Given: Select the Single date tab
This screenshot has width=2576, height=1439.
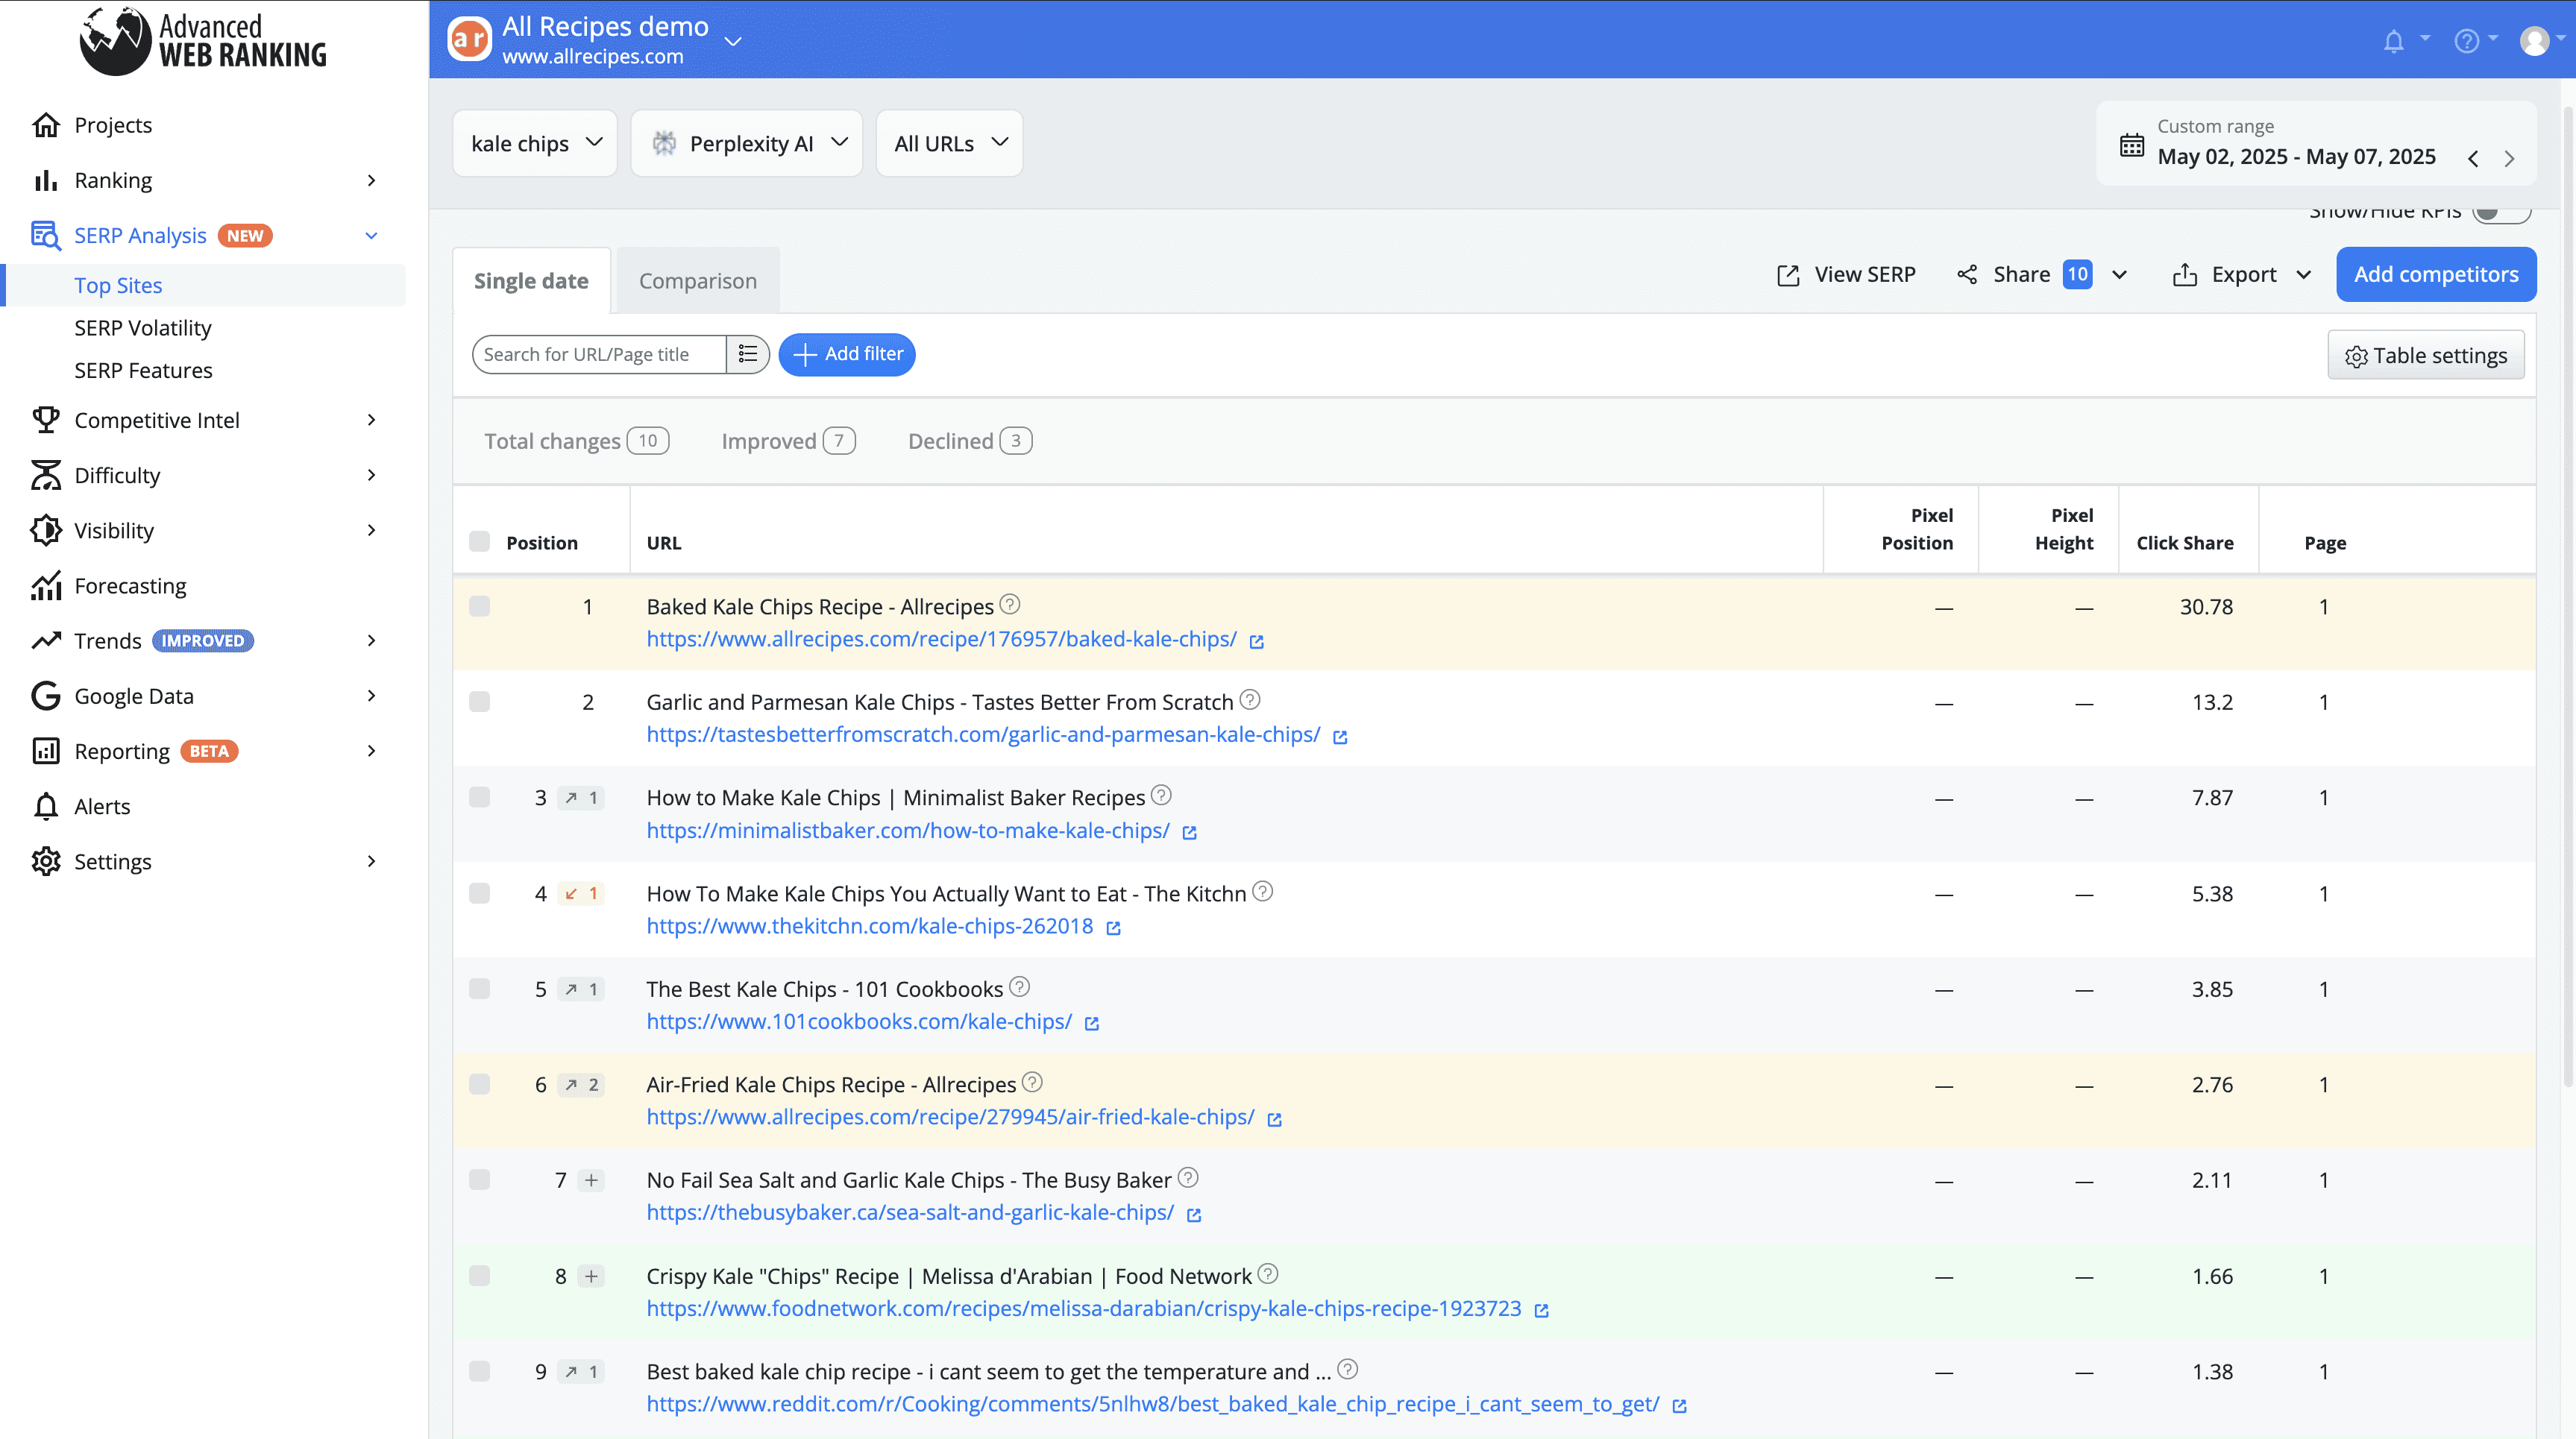Looking at the screenshot, I should (531, 281).
